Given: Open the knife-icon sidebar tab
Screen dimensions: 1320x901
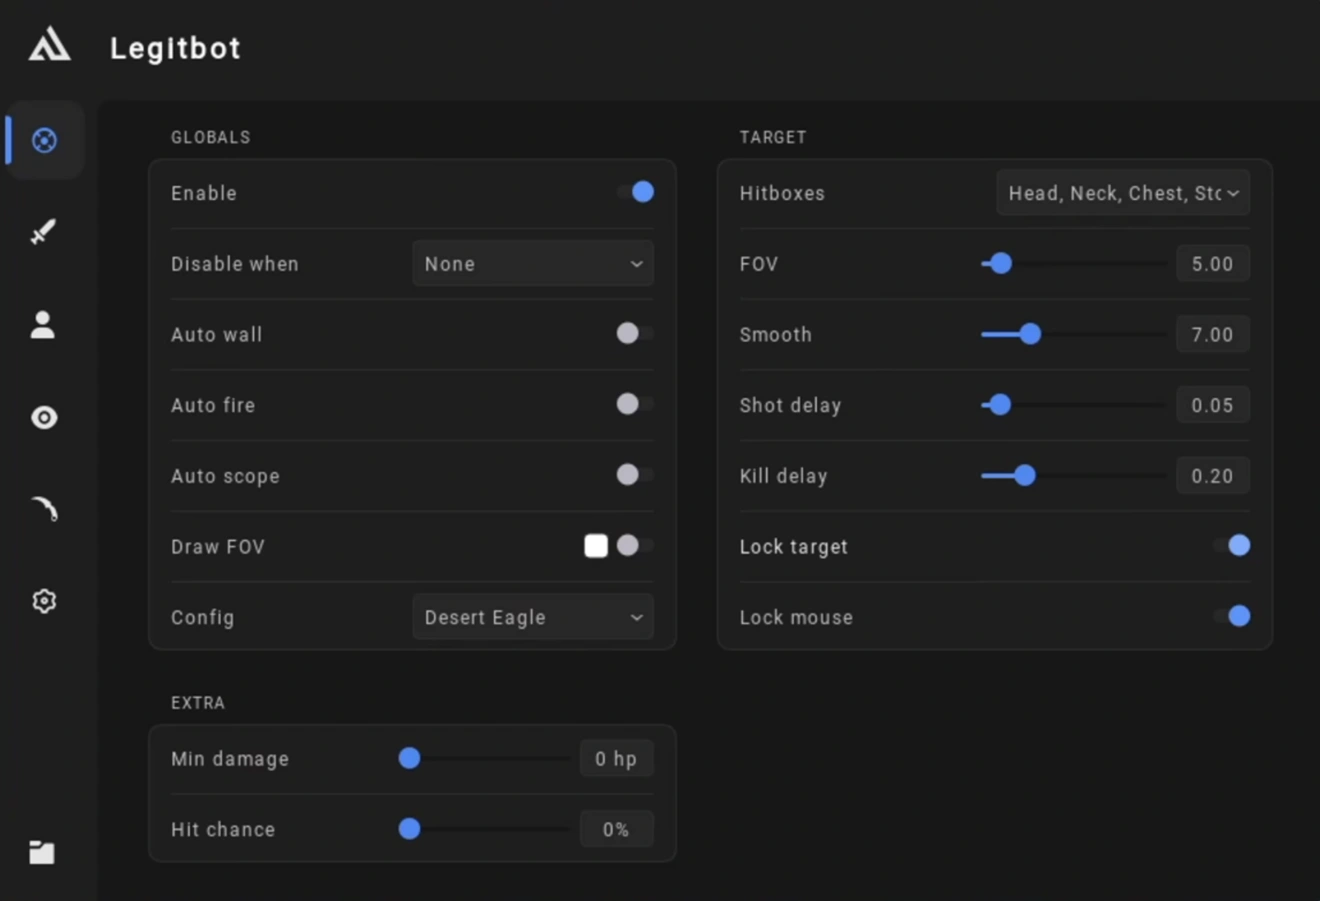Looking at the screenshot, I should [x=43, y=232].
